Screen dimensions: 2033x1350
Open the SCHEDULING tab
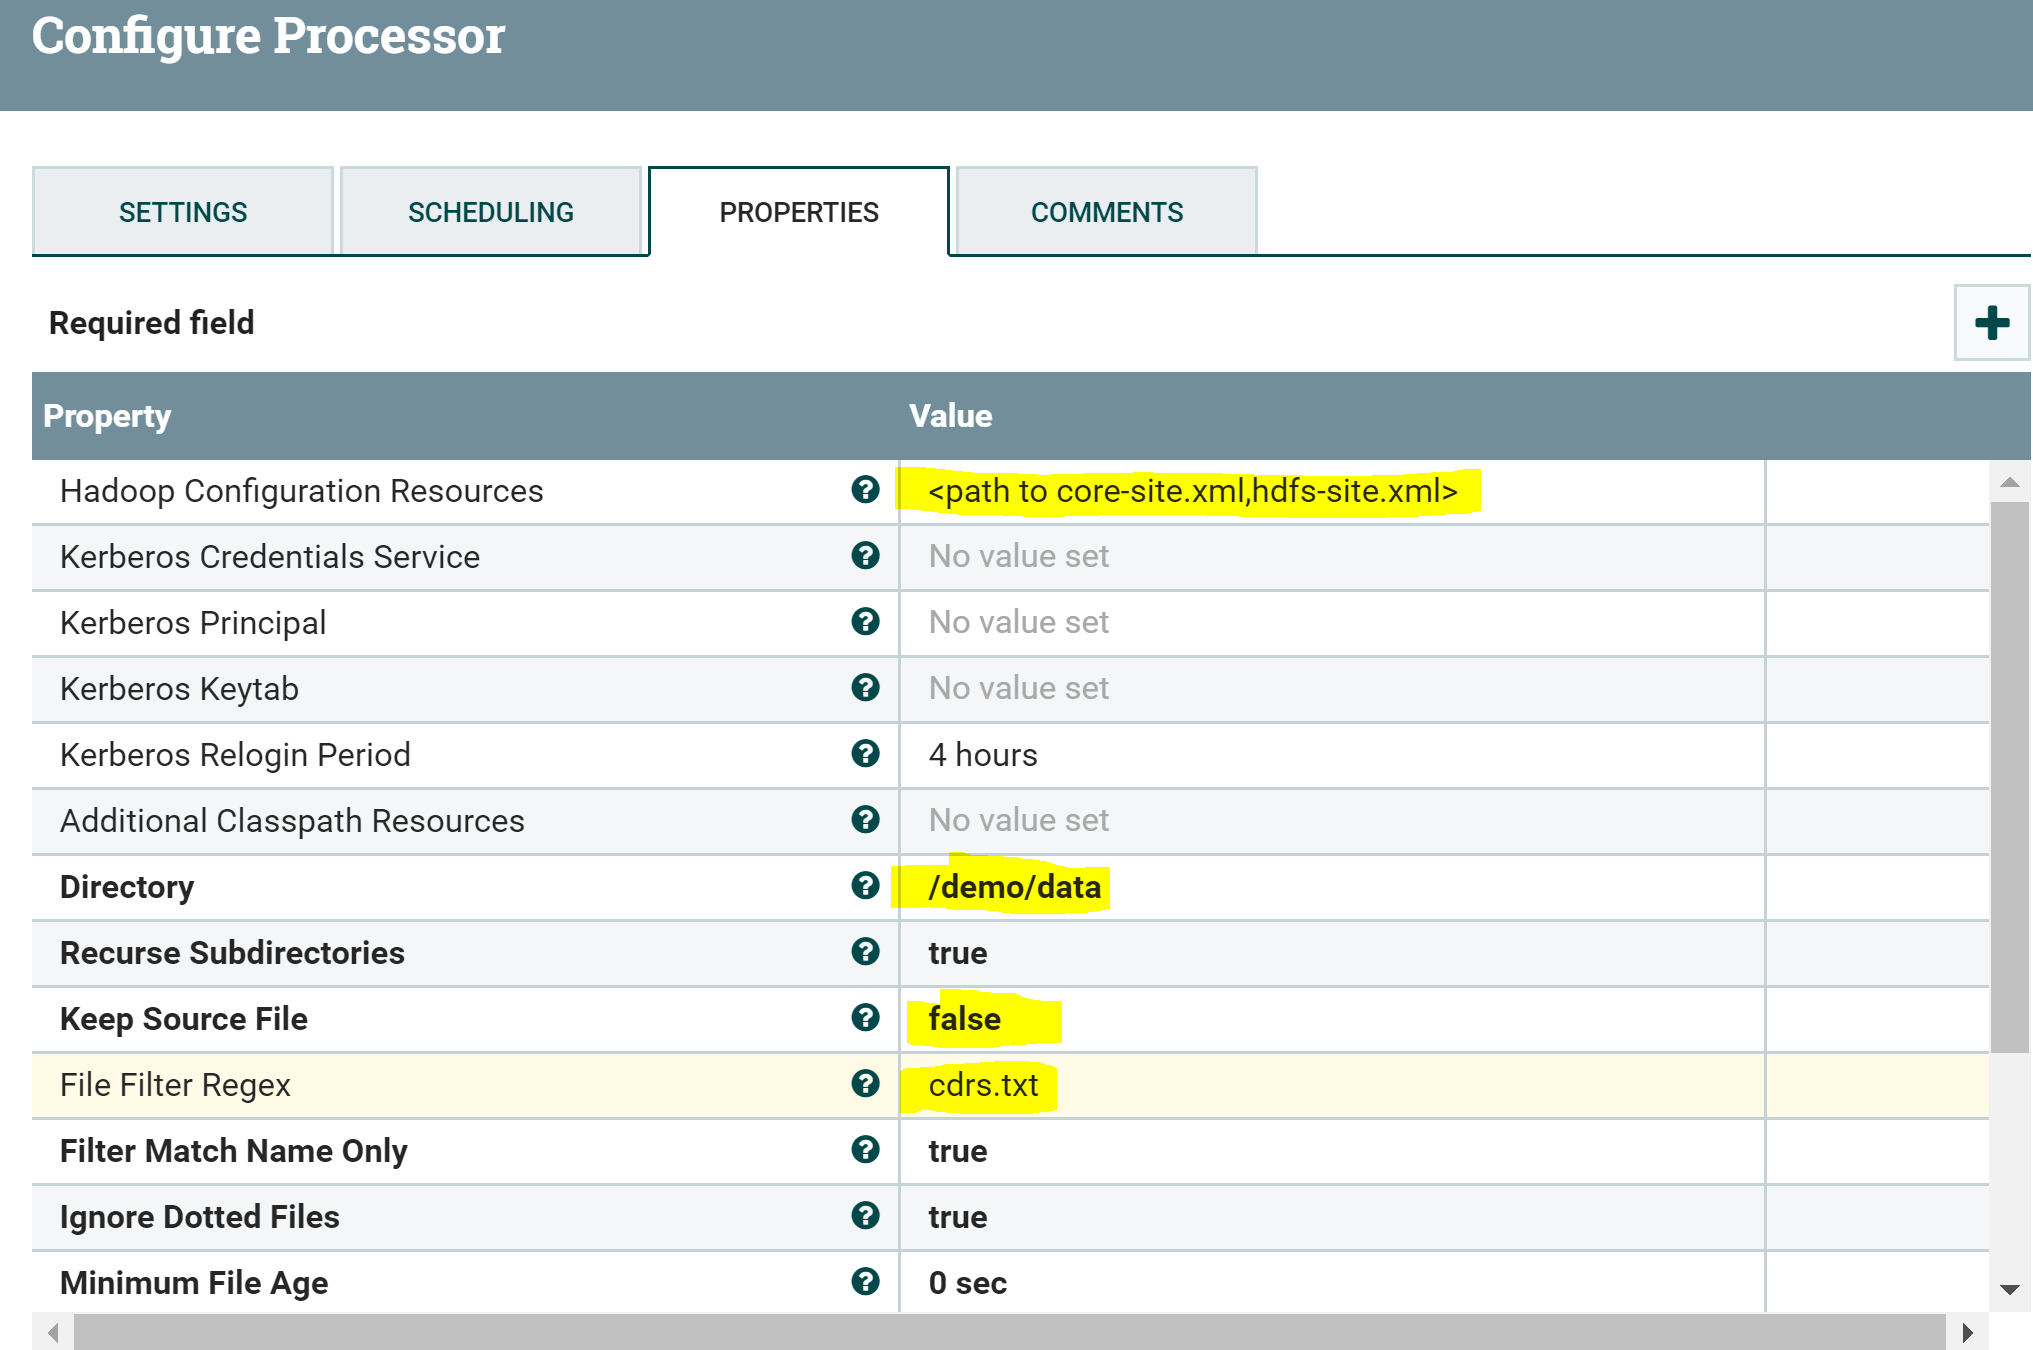[490, 212]
